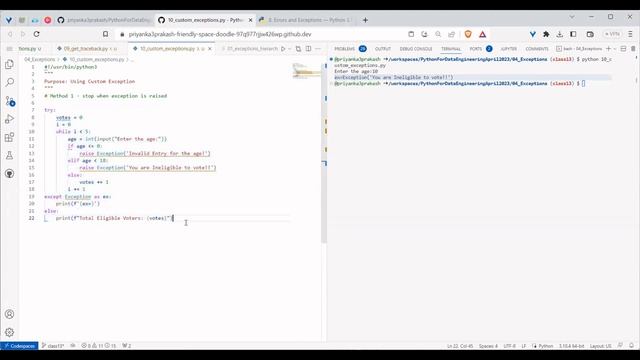640x360 pixels.
Task: Toggle the browser sidebar panel
Action: tap(573, 34)
